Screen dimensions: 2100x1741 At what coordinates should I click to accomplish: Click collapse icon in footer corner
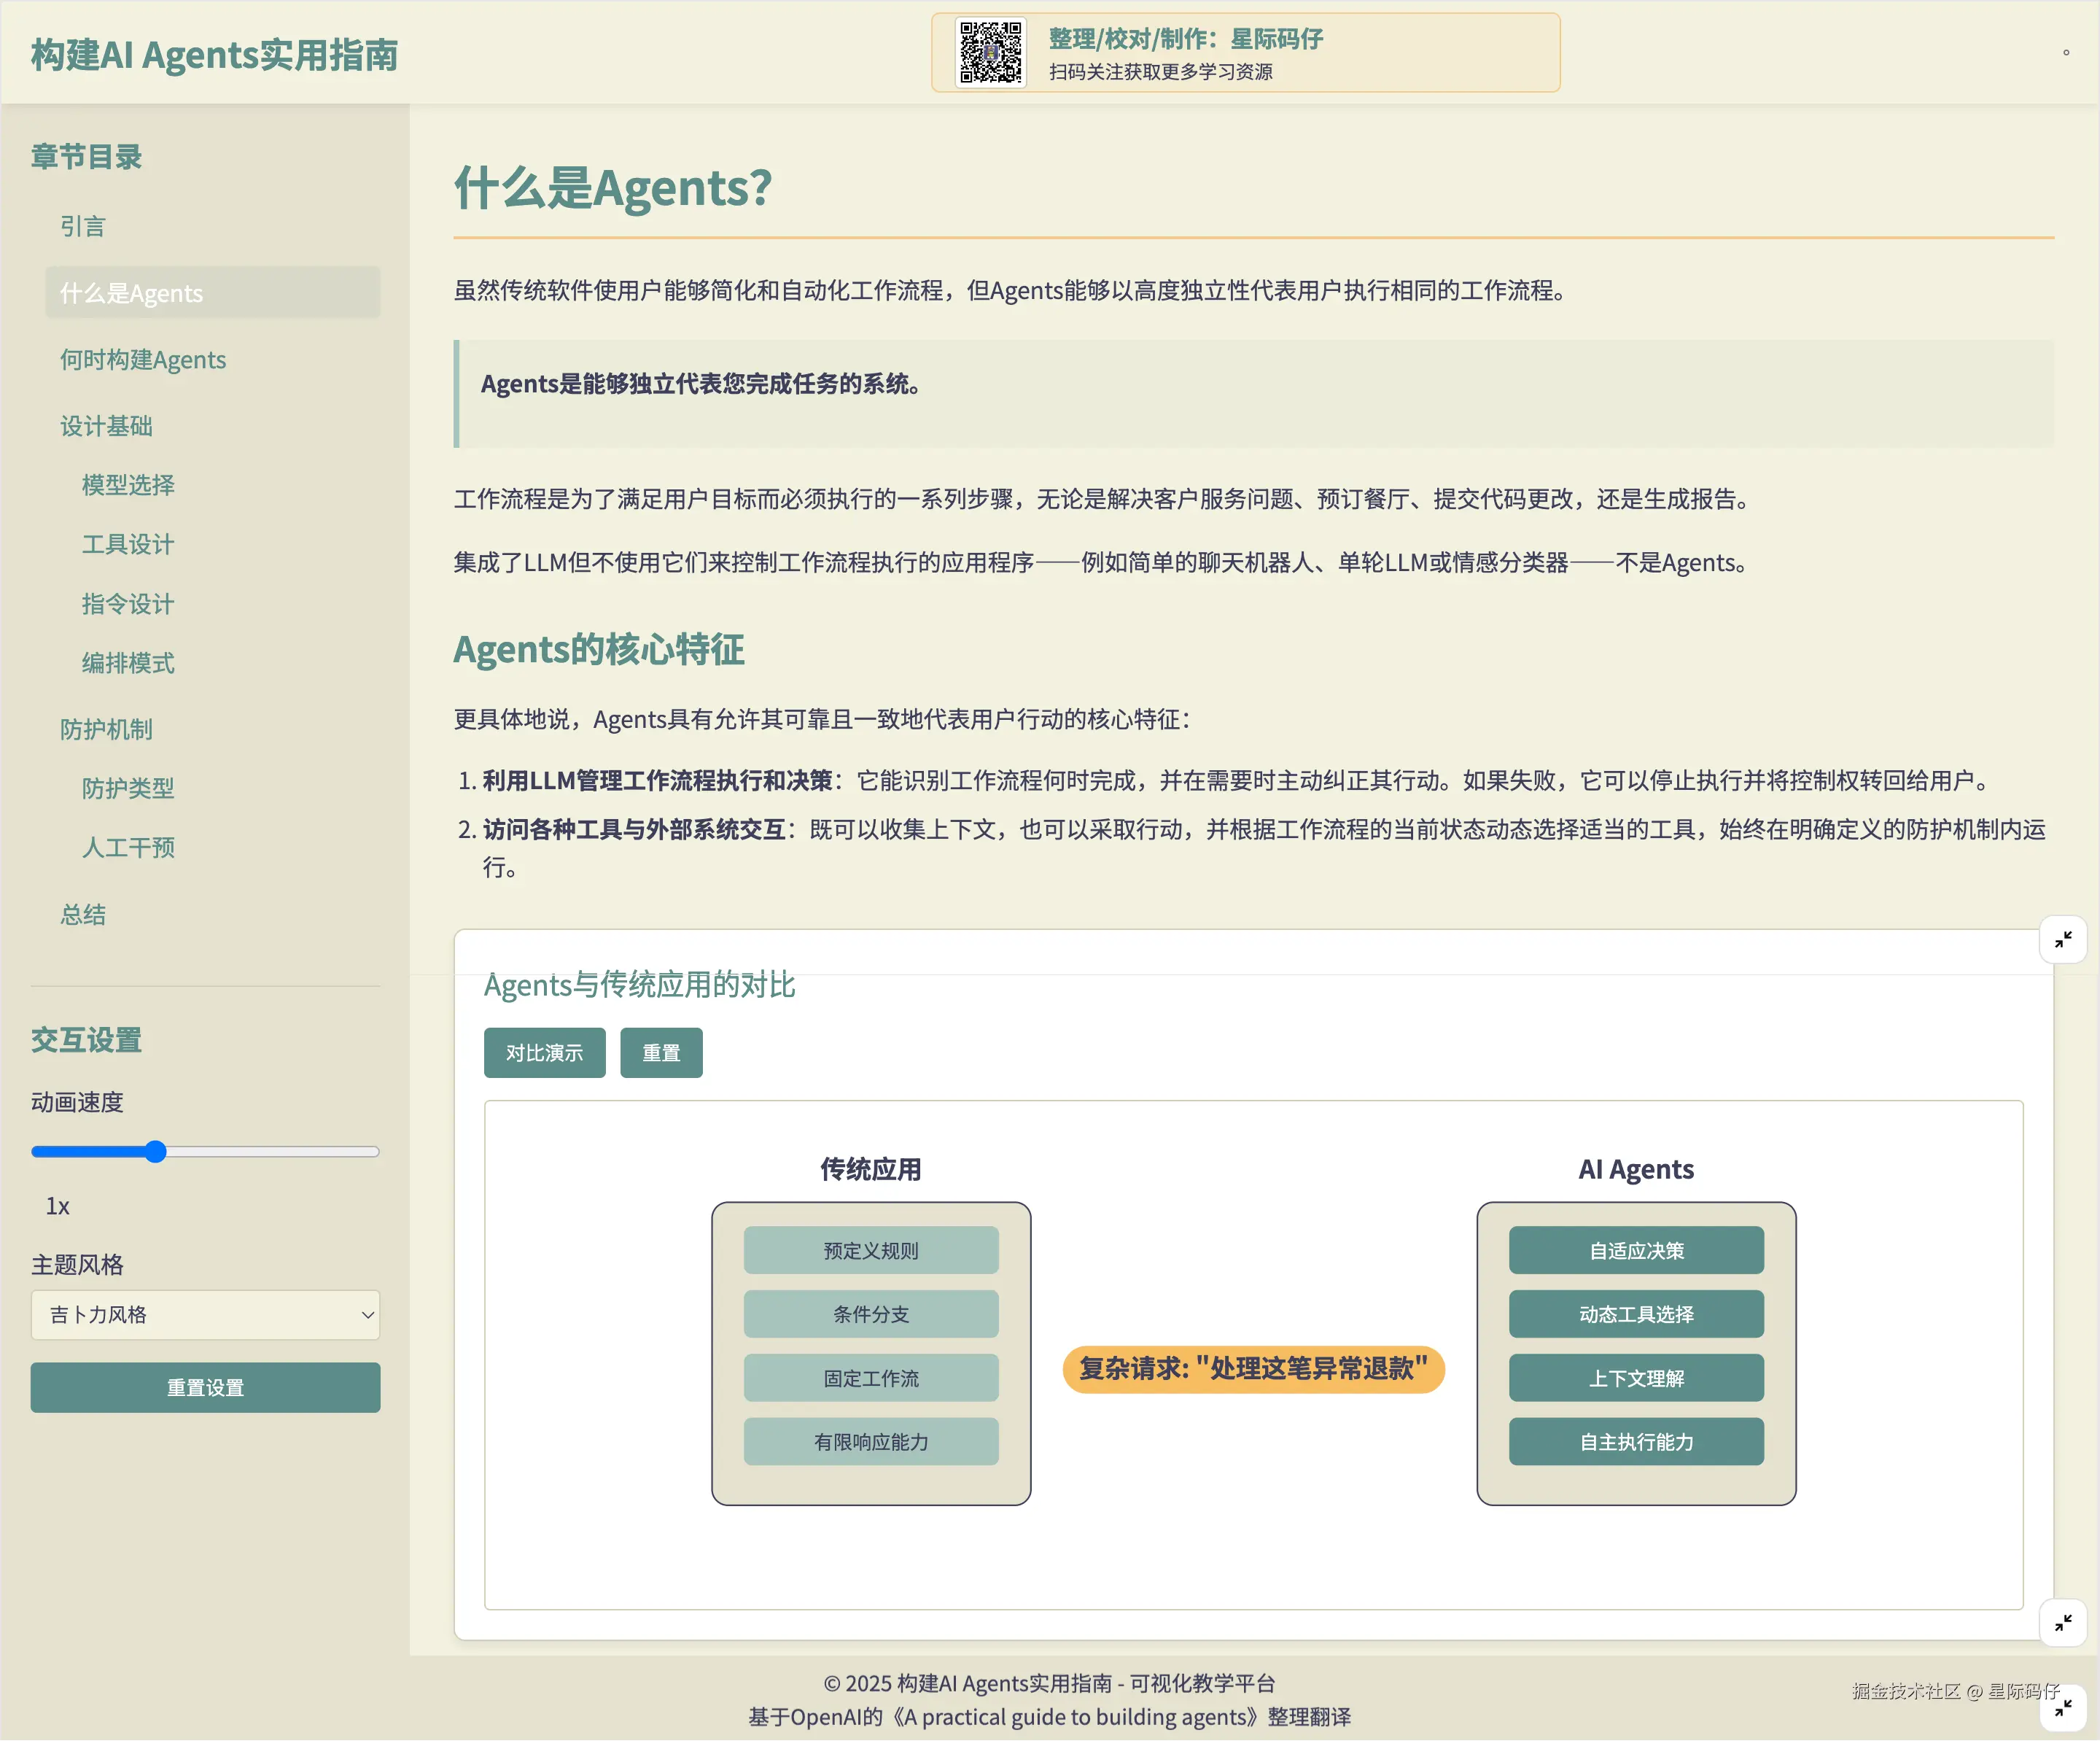2063,1708
